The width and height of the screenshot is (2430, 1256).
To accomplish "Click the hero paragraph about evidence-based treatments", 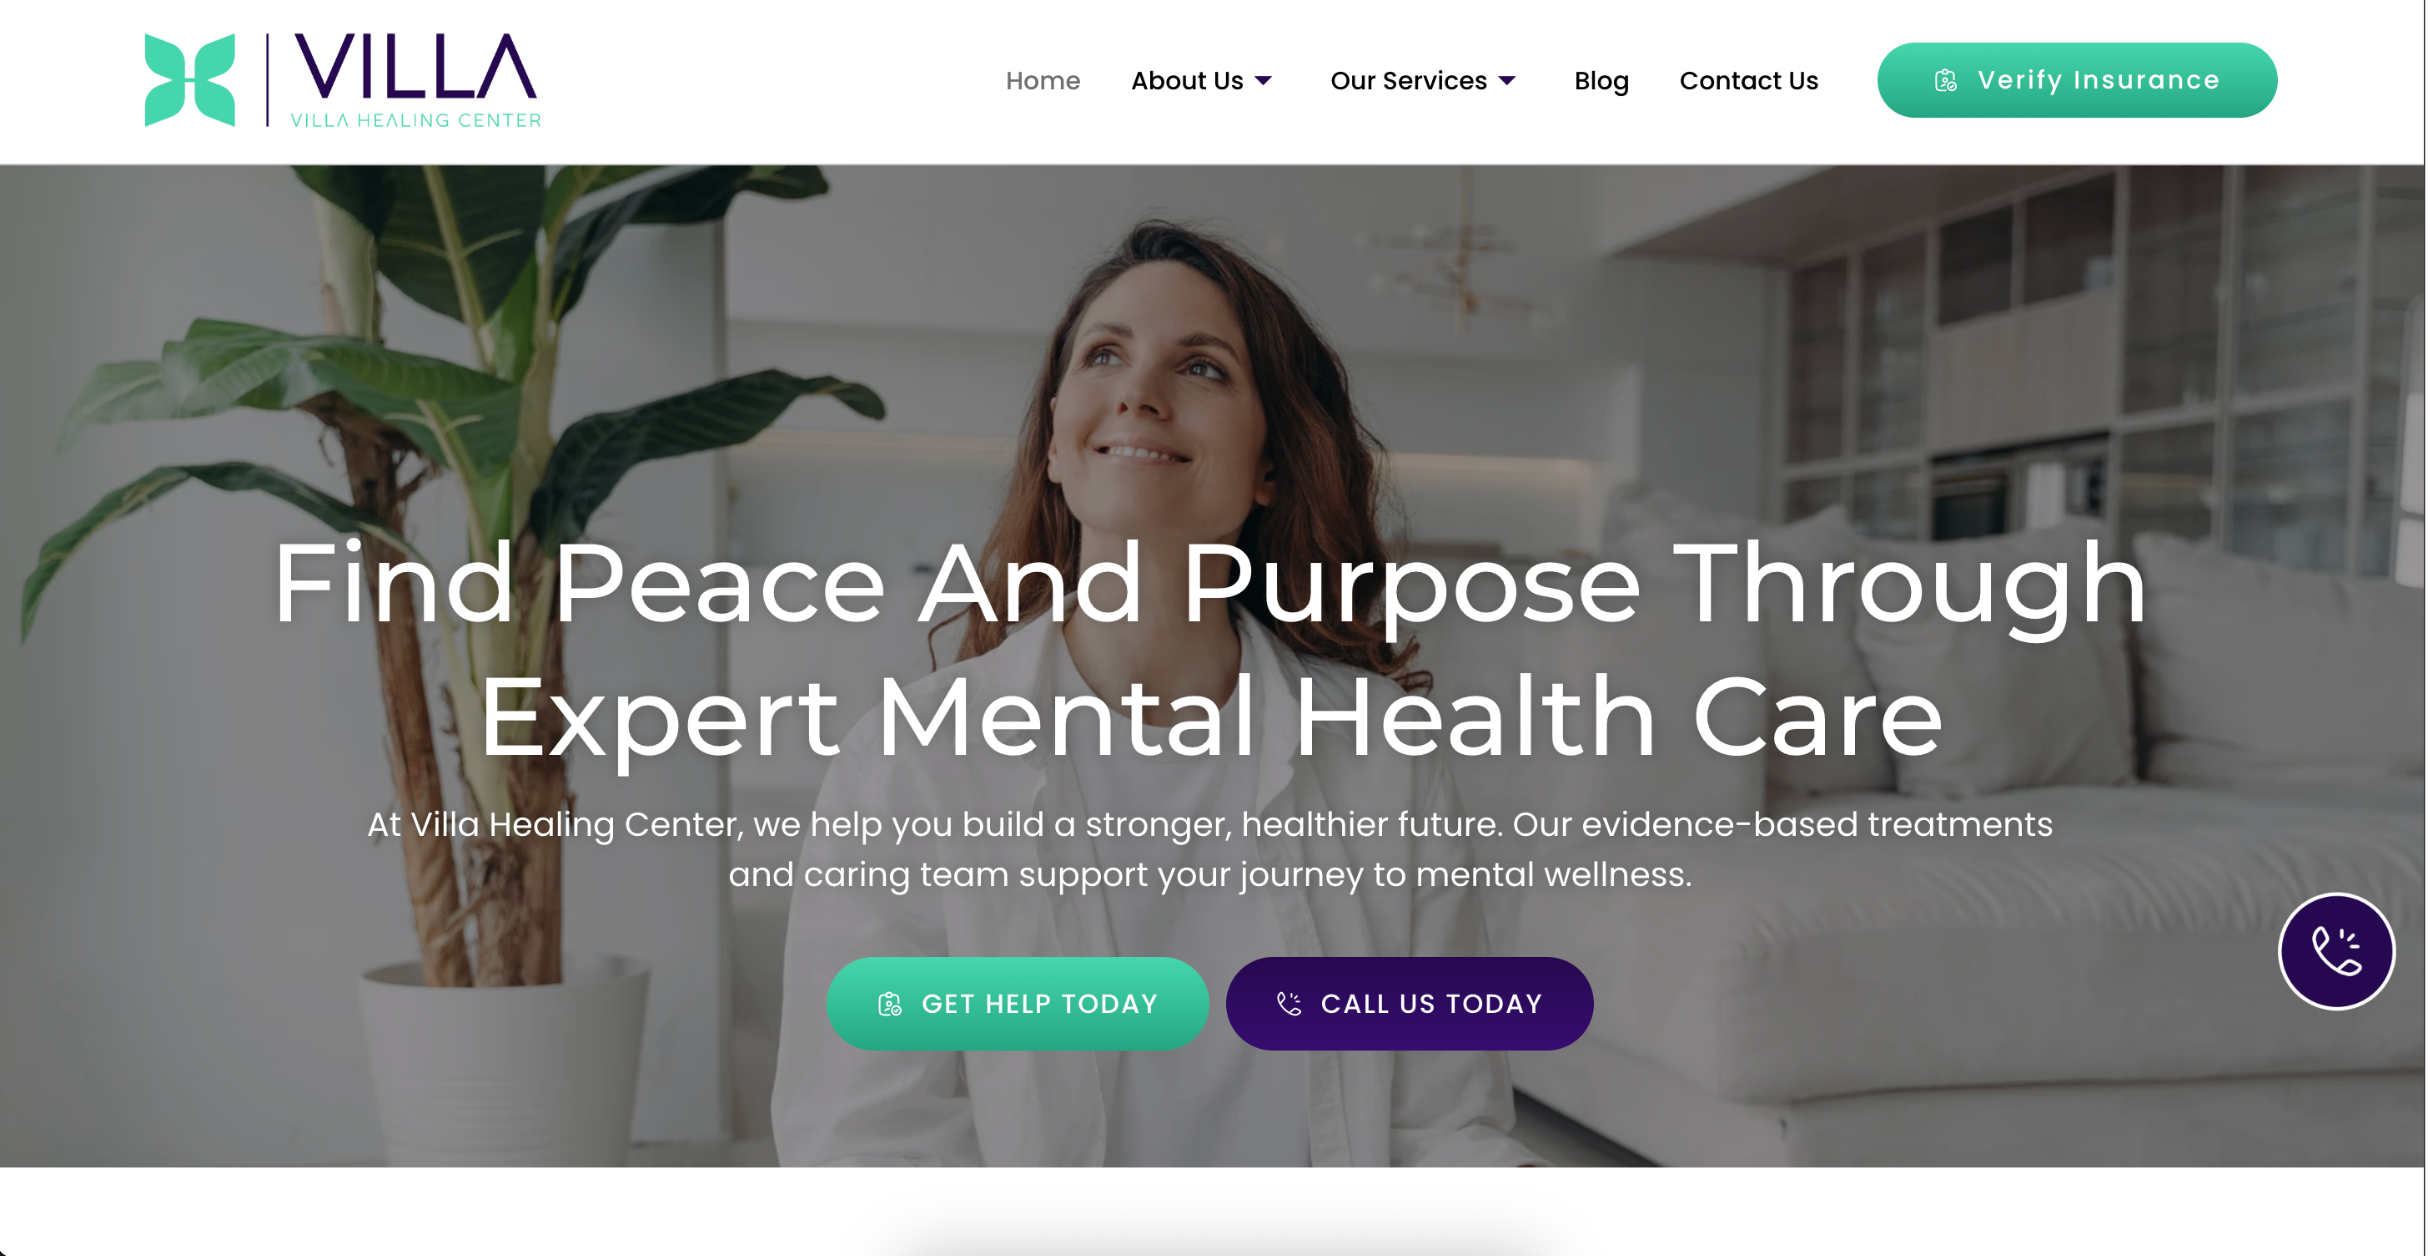I will (1210, 849).
